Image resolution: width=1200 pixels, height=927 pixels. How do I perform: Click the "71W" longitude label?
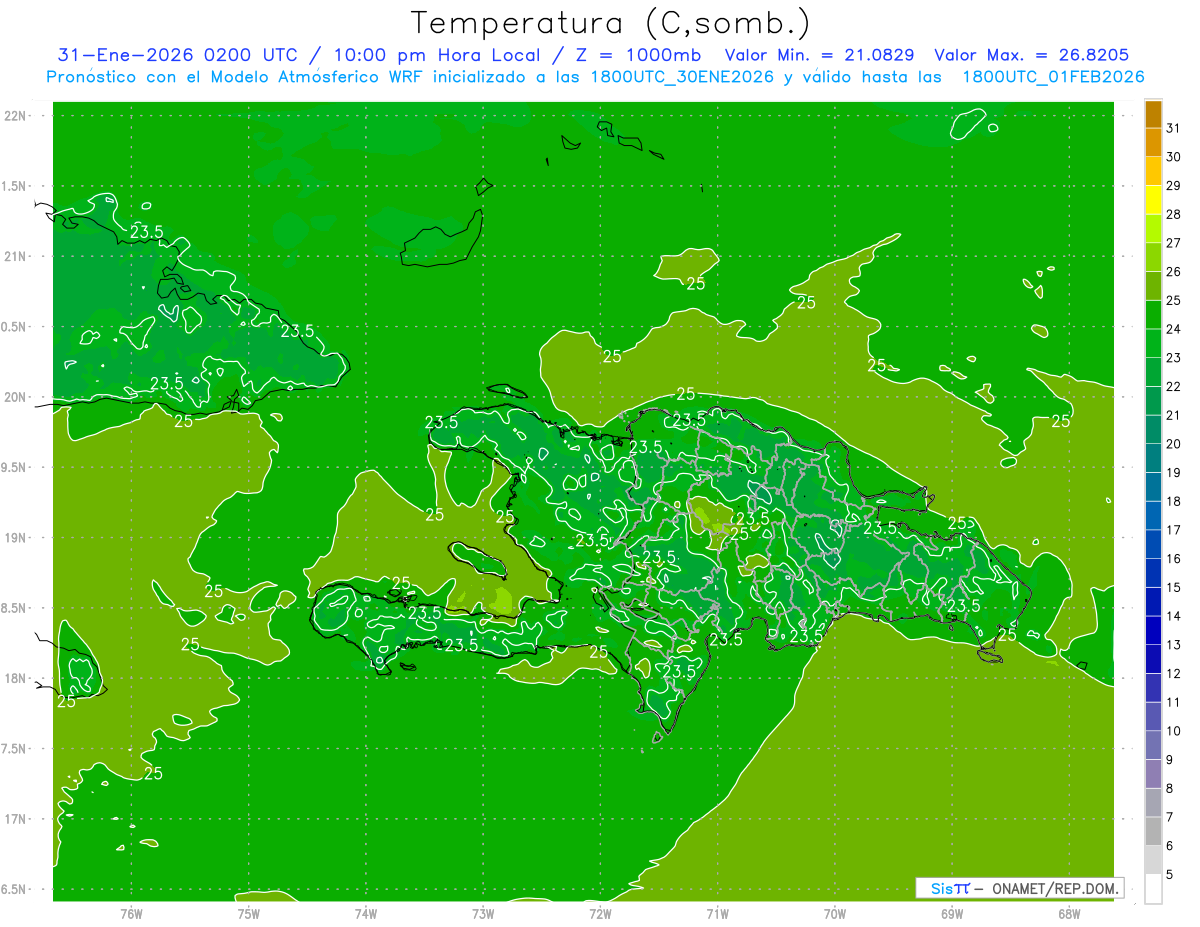pyautogui.click(x=717, y=914)
